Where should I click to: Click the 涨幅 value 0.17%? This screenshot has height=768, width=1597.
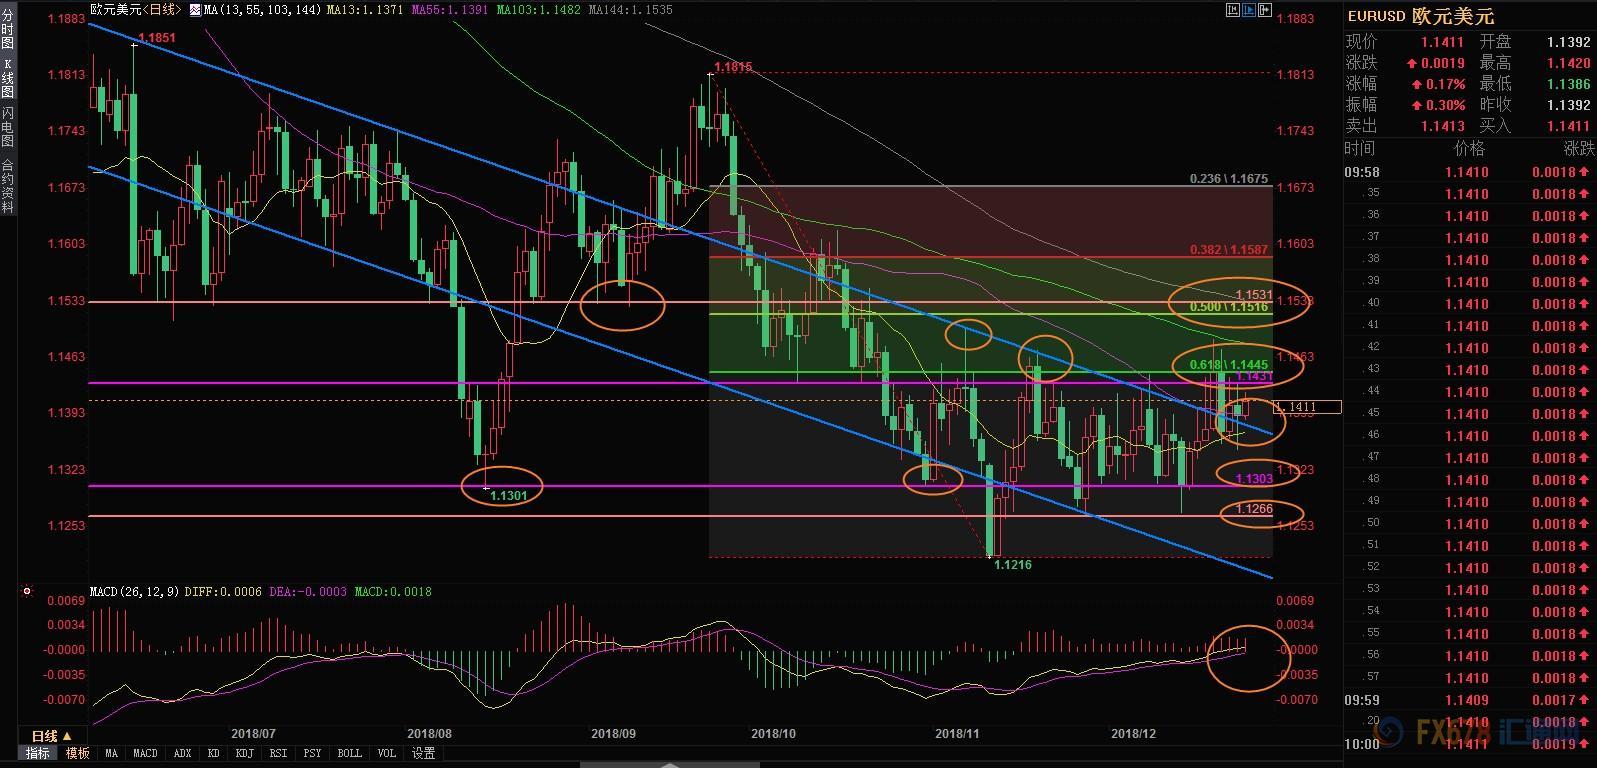click(1445, 84)
